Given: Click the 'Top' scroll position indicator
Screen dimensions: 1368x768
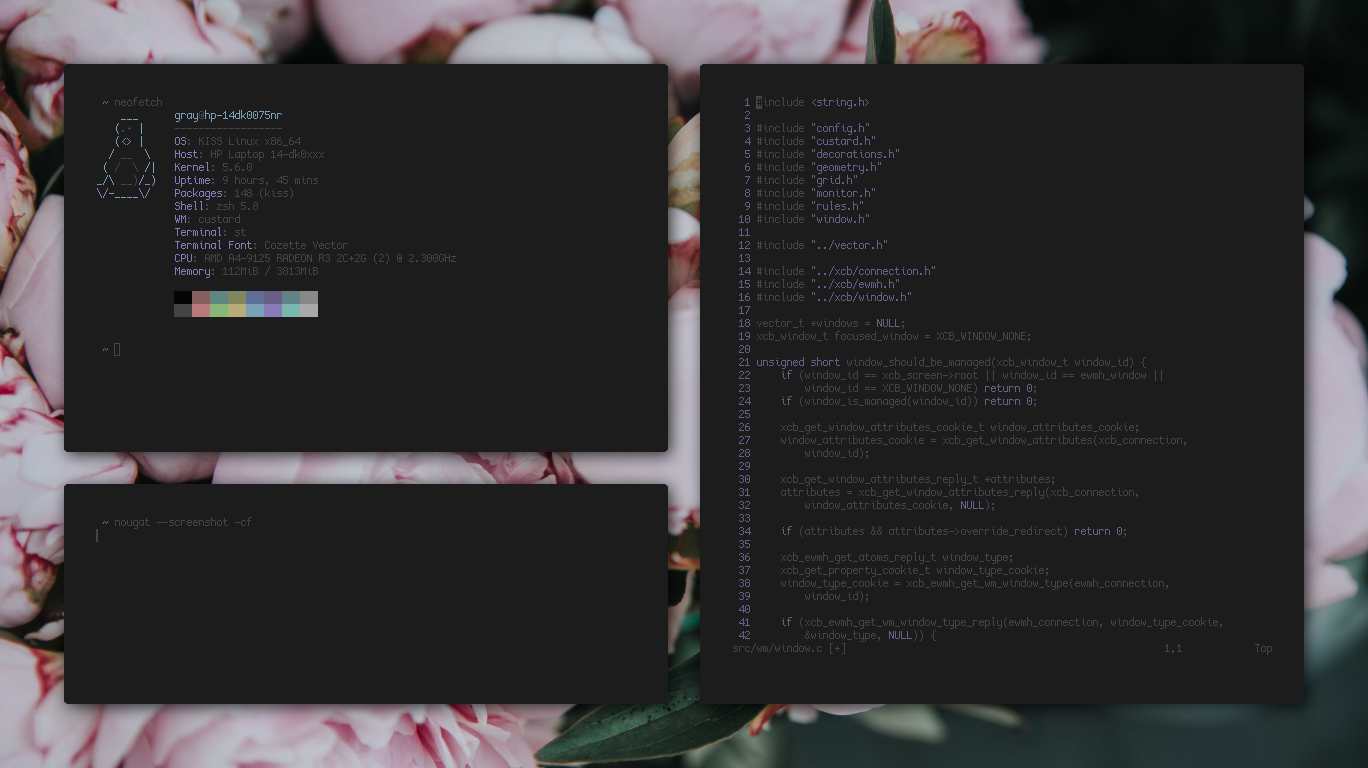Looking at the screenshot, I should point(1264,648).
